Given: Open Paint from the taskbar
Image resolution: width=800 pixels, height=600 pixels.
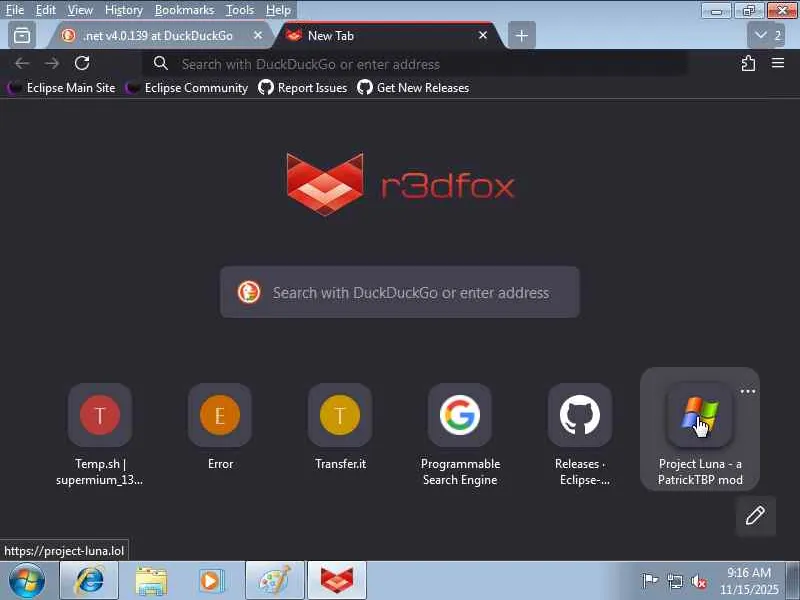Looking at the screenshot, I should click(275, 581).
